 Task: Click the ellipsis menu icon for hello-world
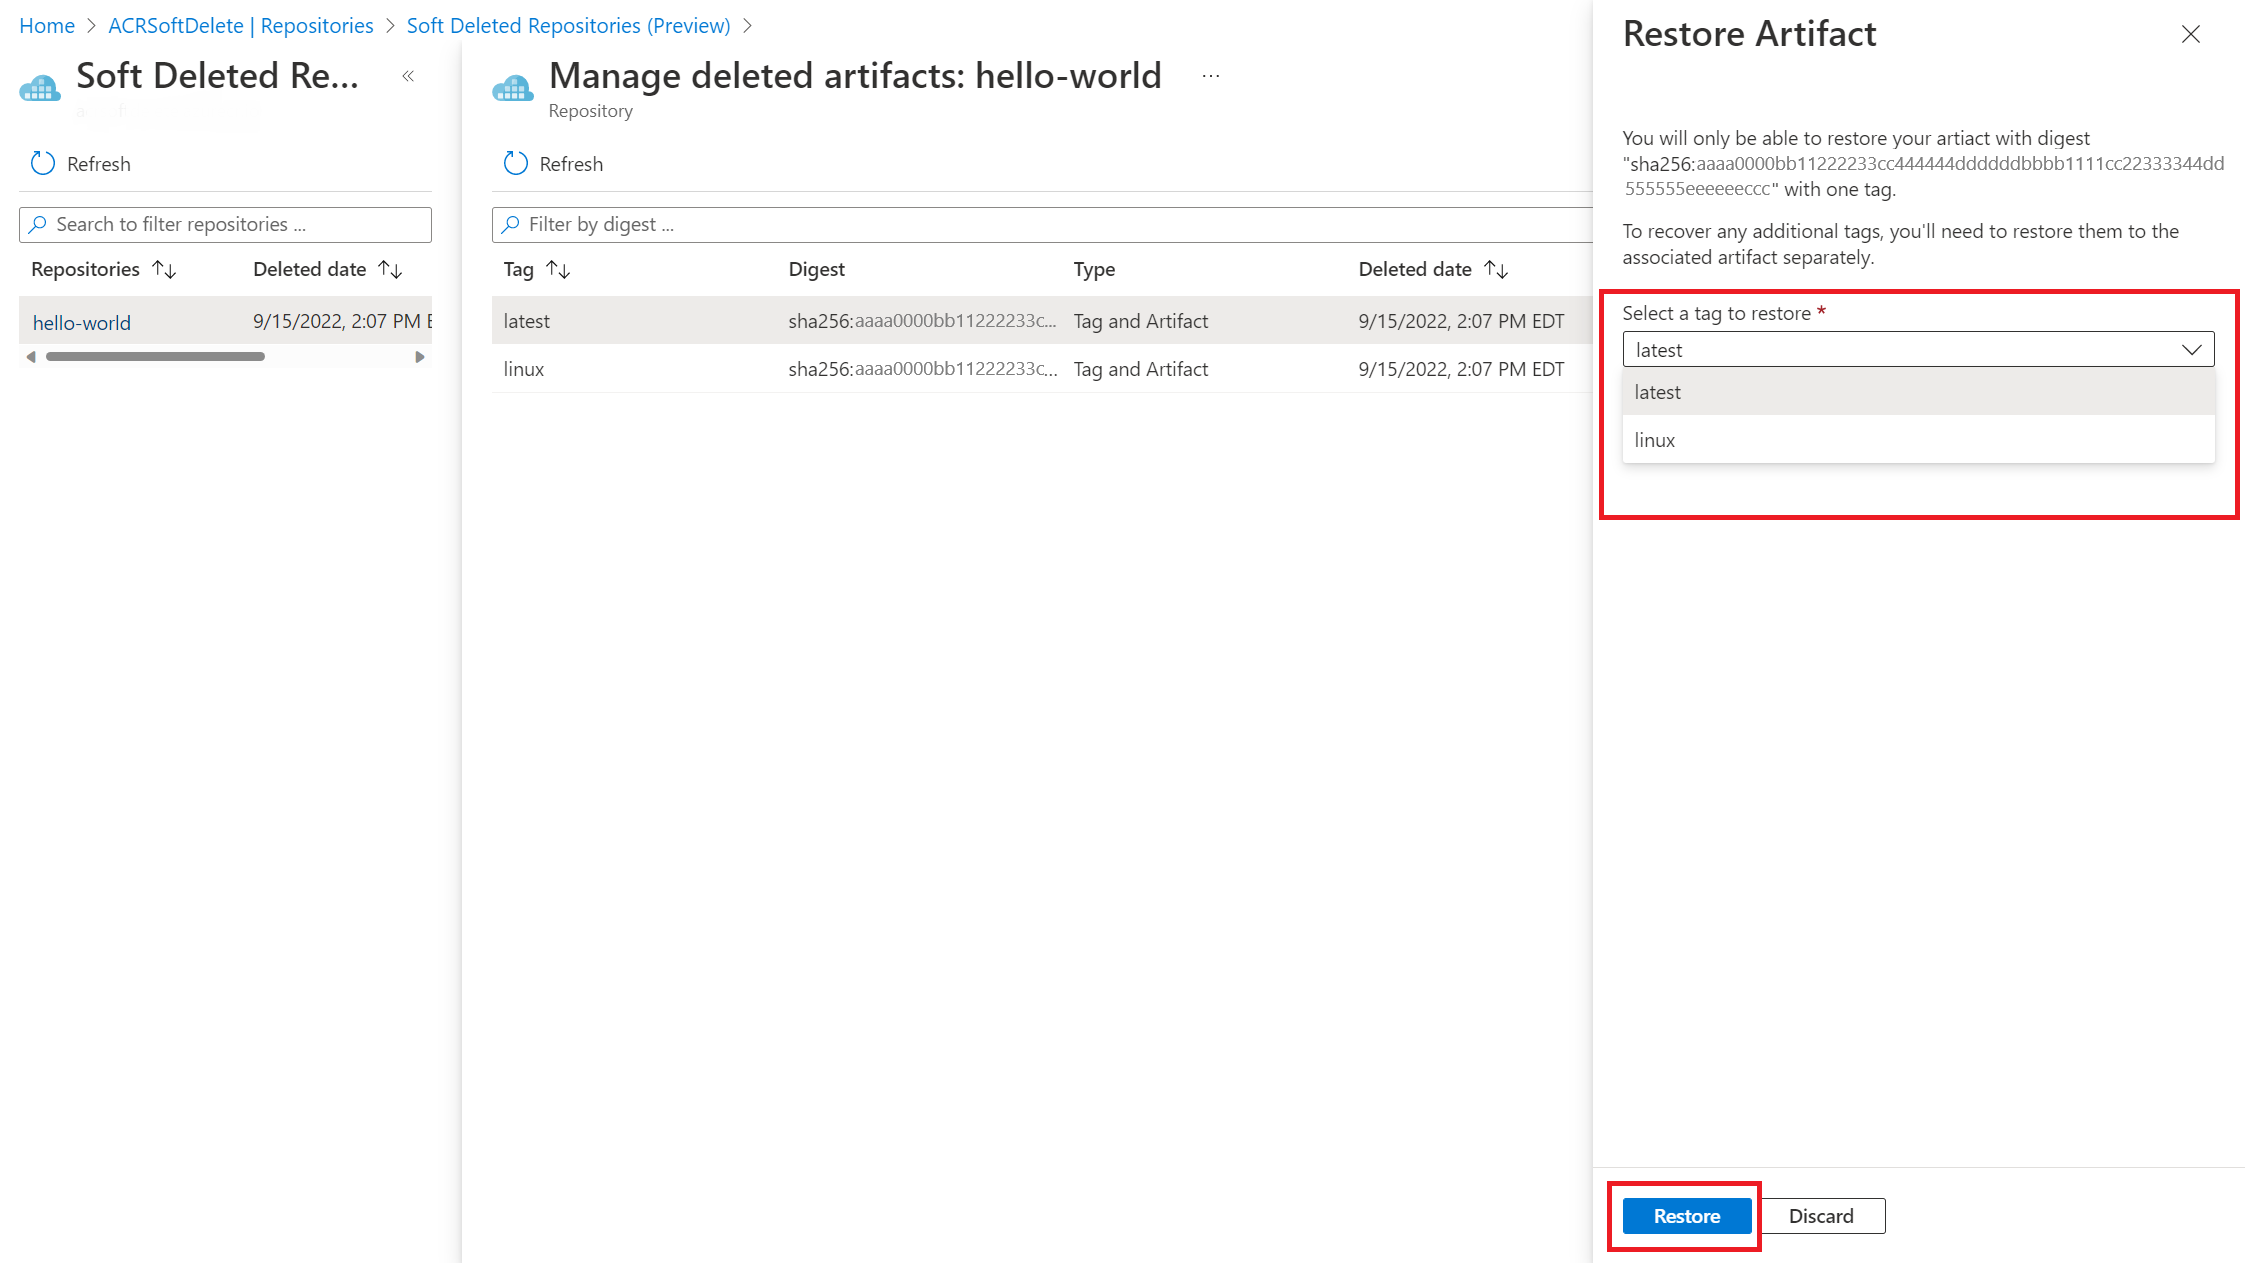[x=1210, y=72]
